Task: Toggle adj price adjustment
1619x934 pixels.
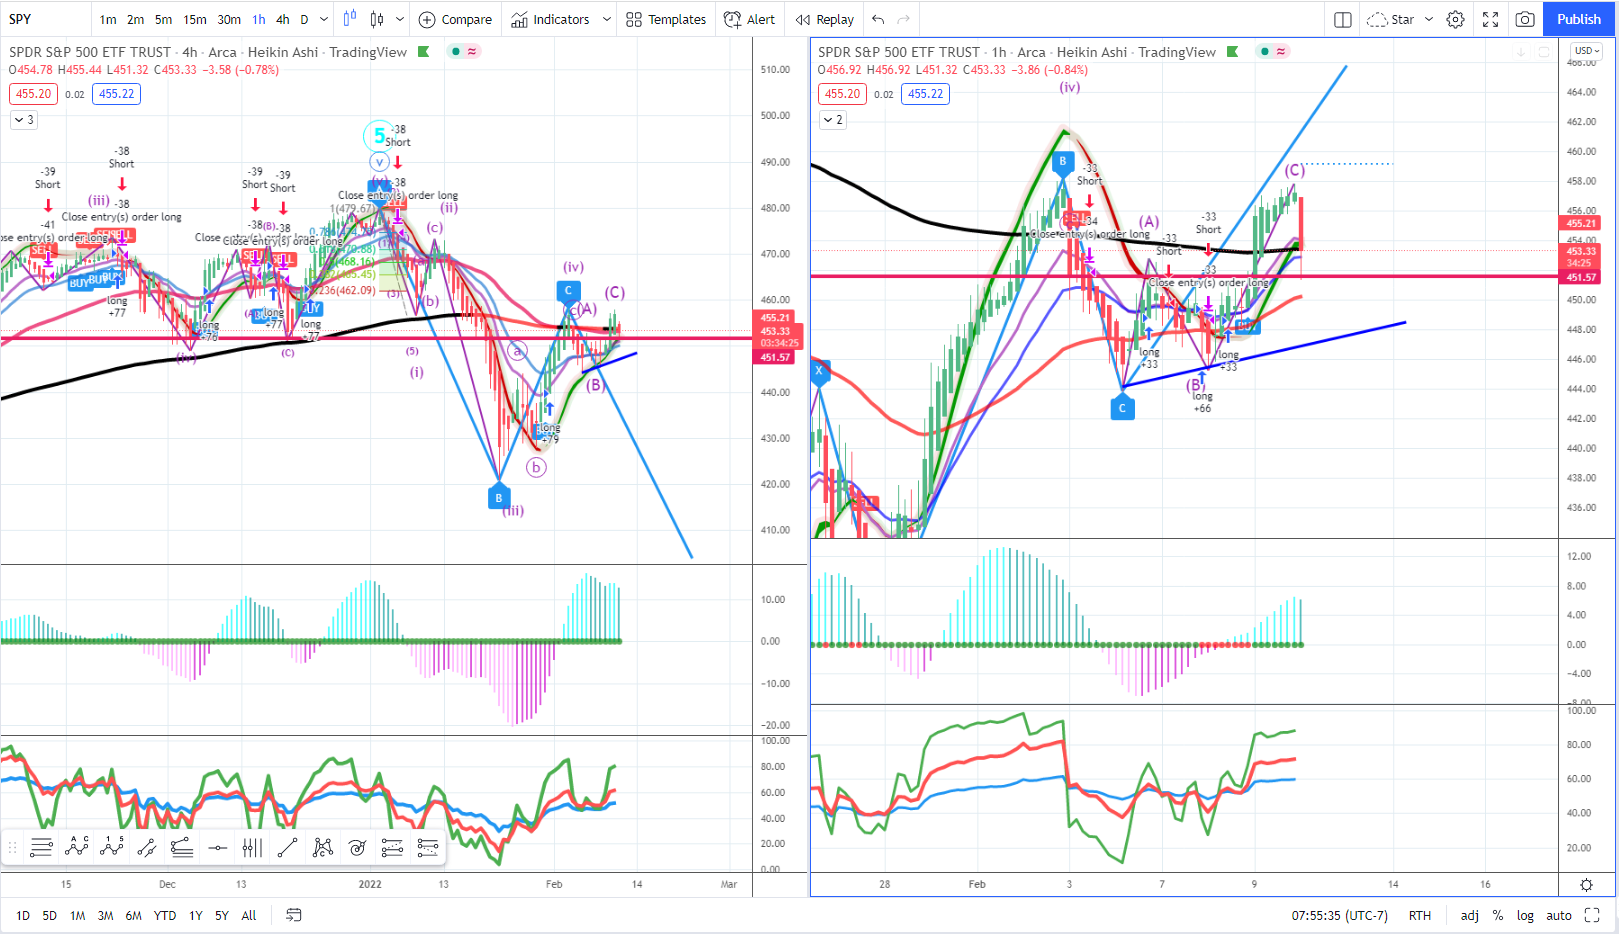Action: [1469, 915]
